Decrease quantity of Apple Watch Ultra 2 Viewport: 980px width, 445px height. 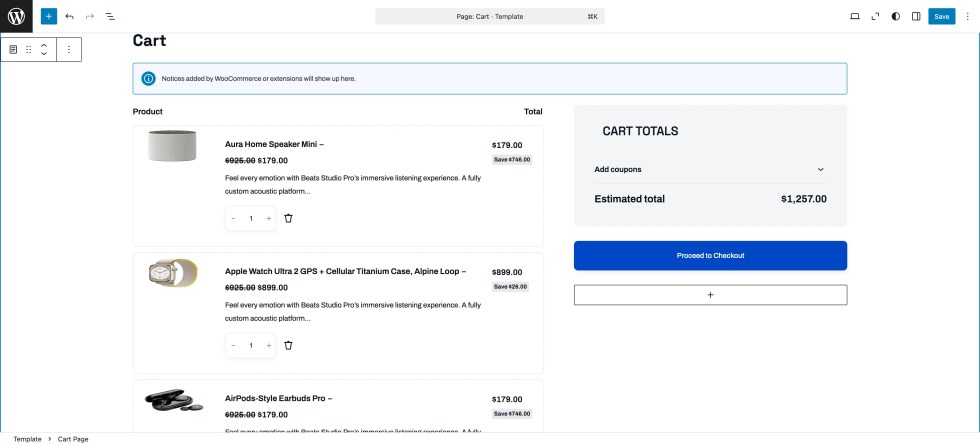233,345
